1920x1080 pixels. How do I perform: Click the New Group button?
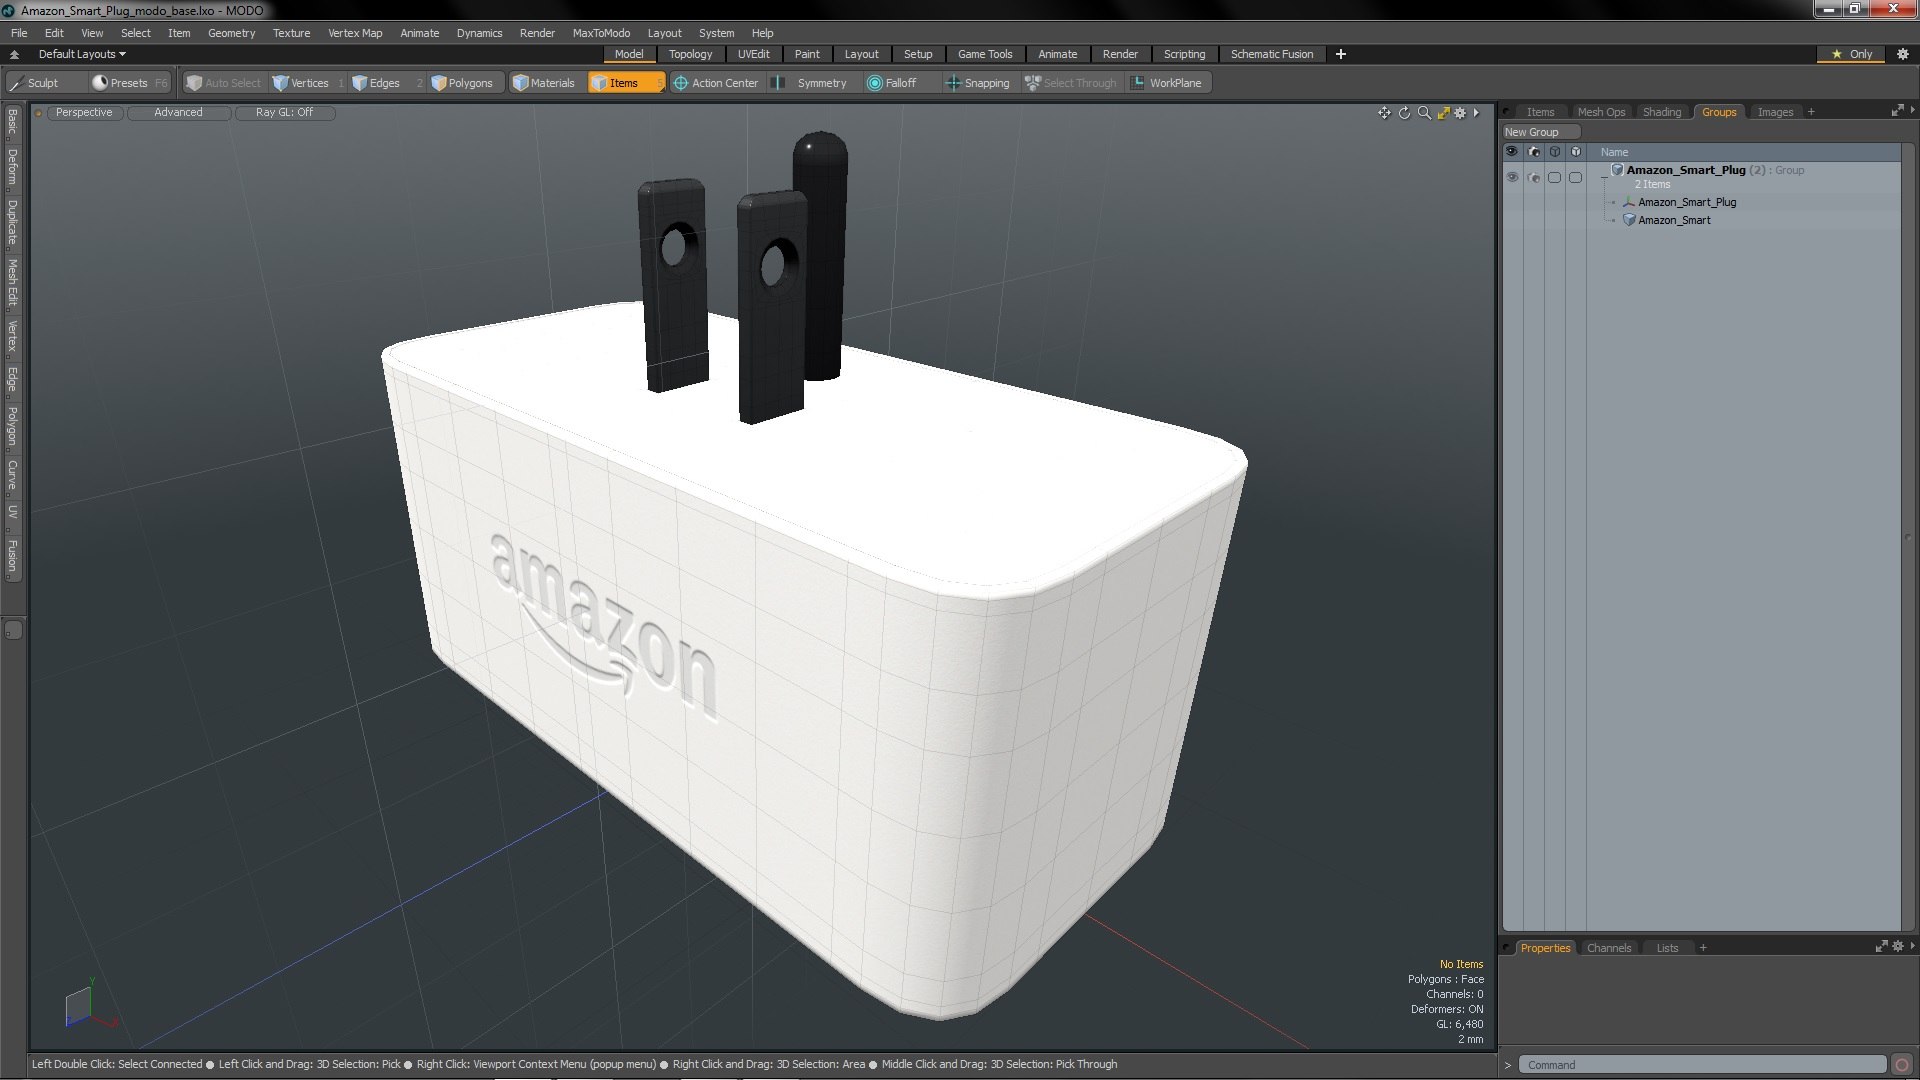tap(1540, 132)
